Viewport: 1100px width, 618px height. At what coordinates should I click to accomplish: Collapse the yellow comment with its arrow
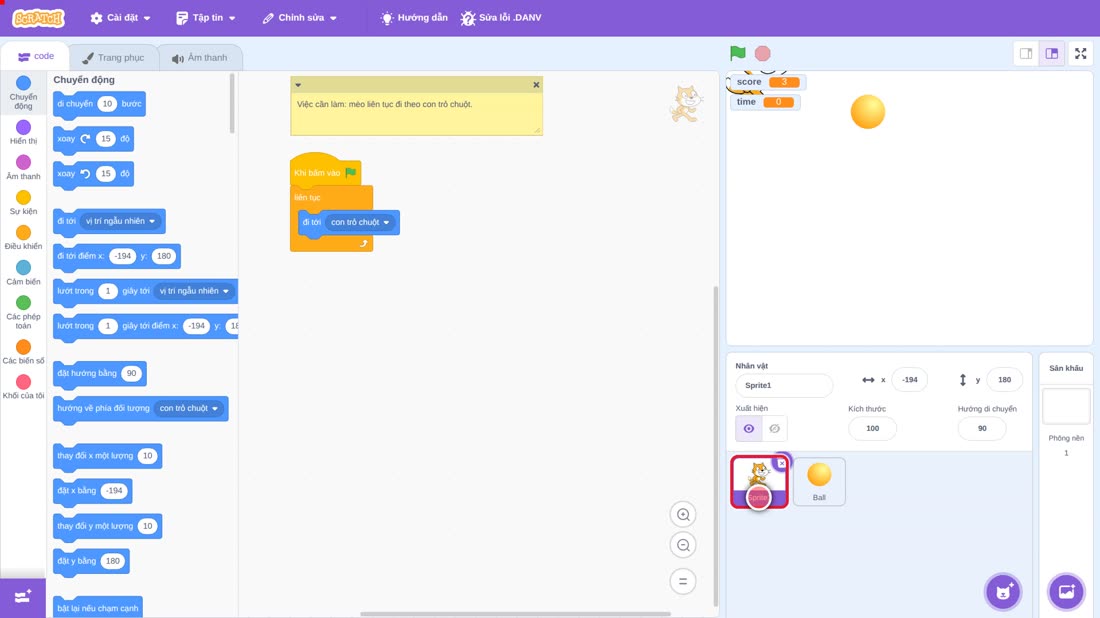click(298, 85)
